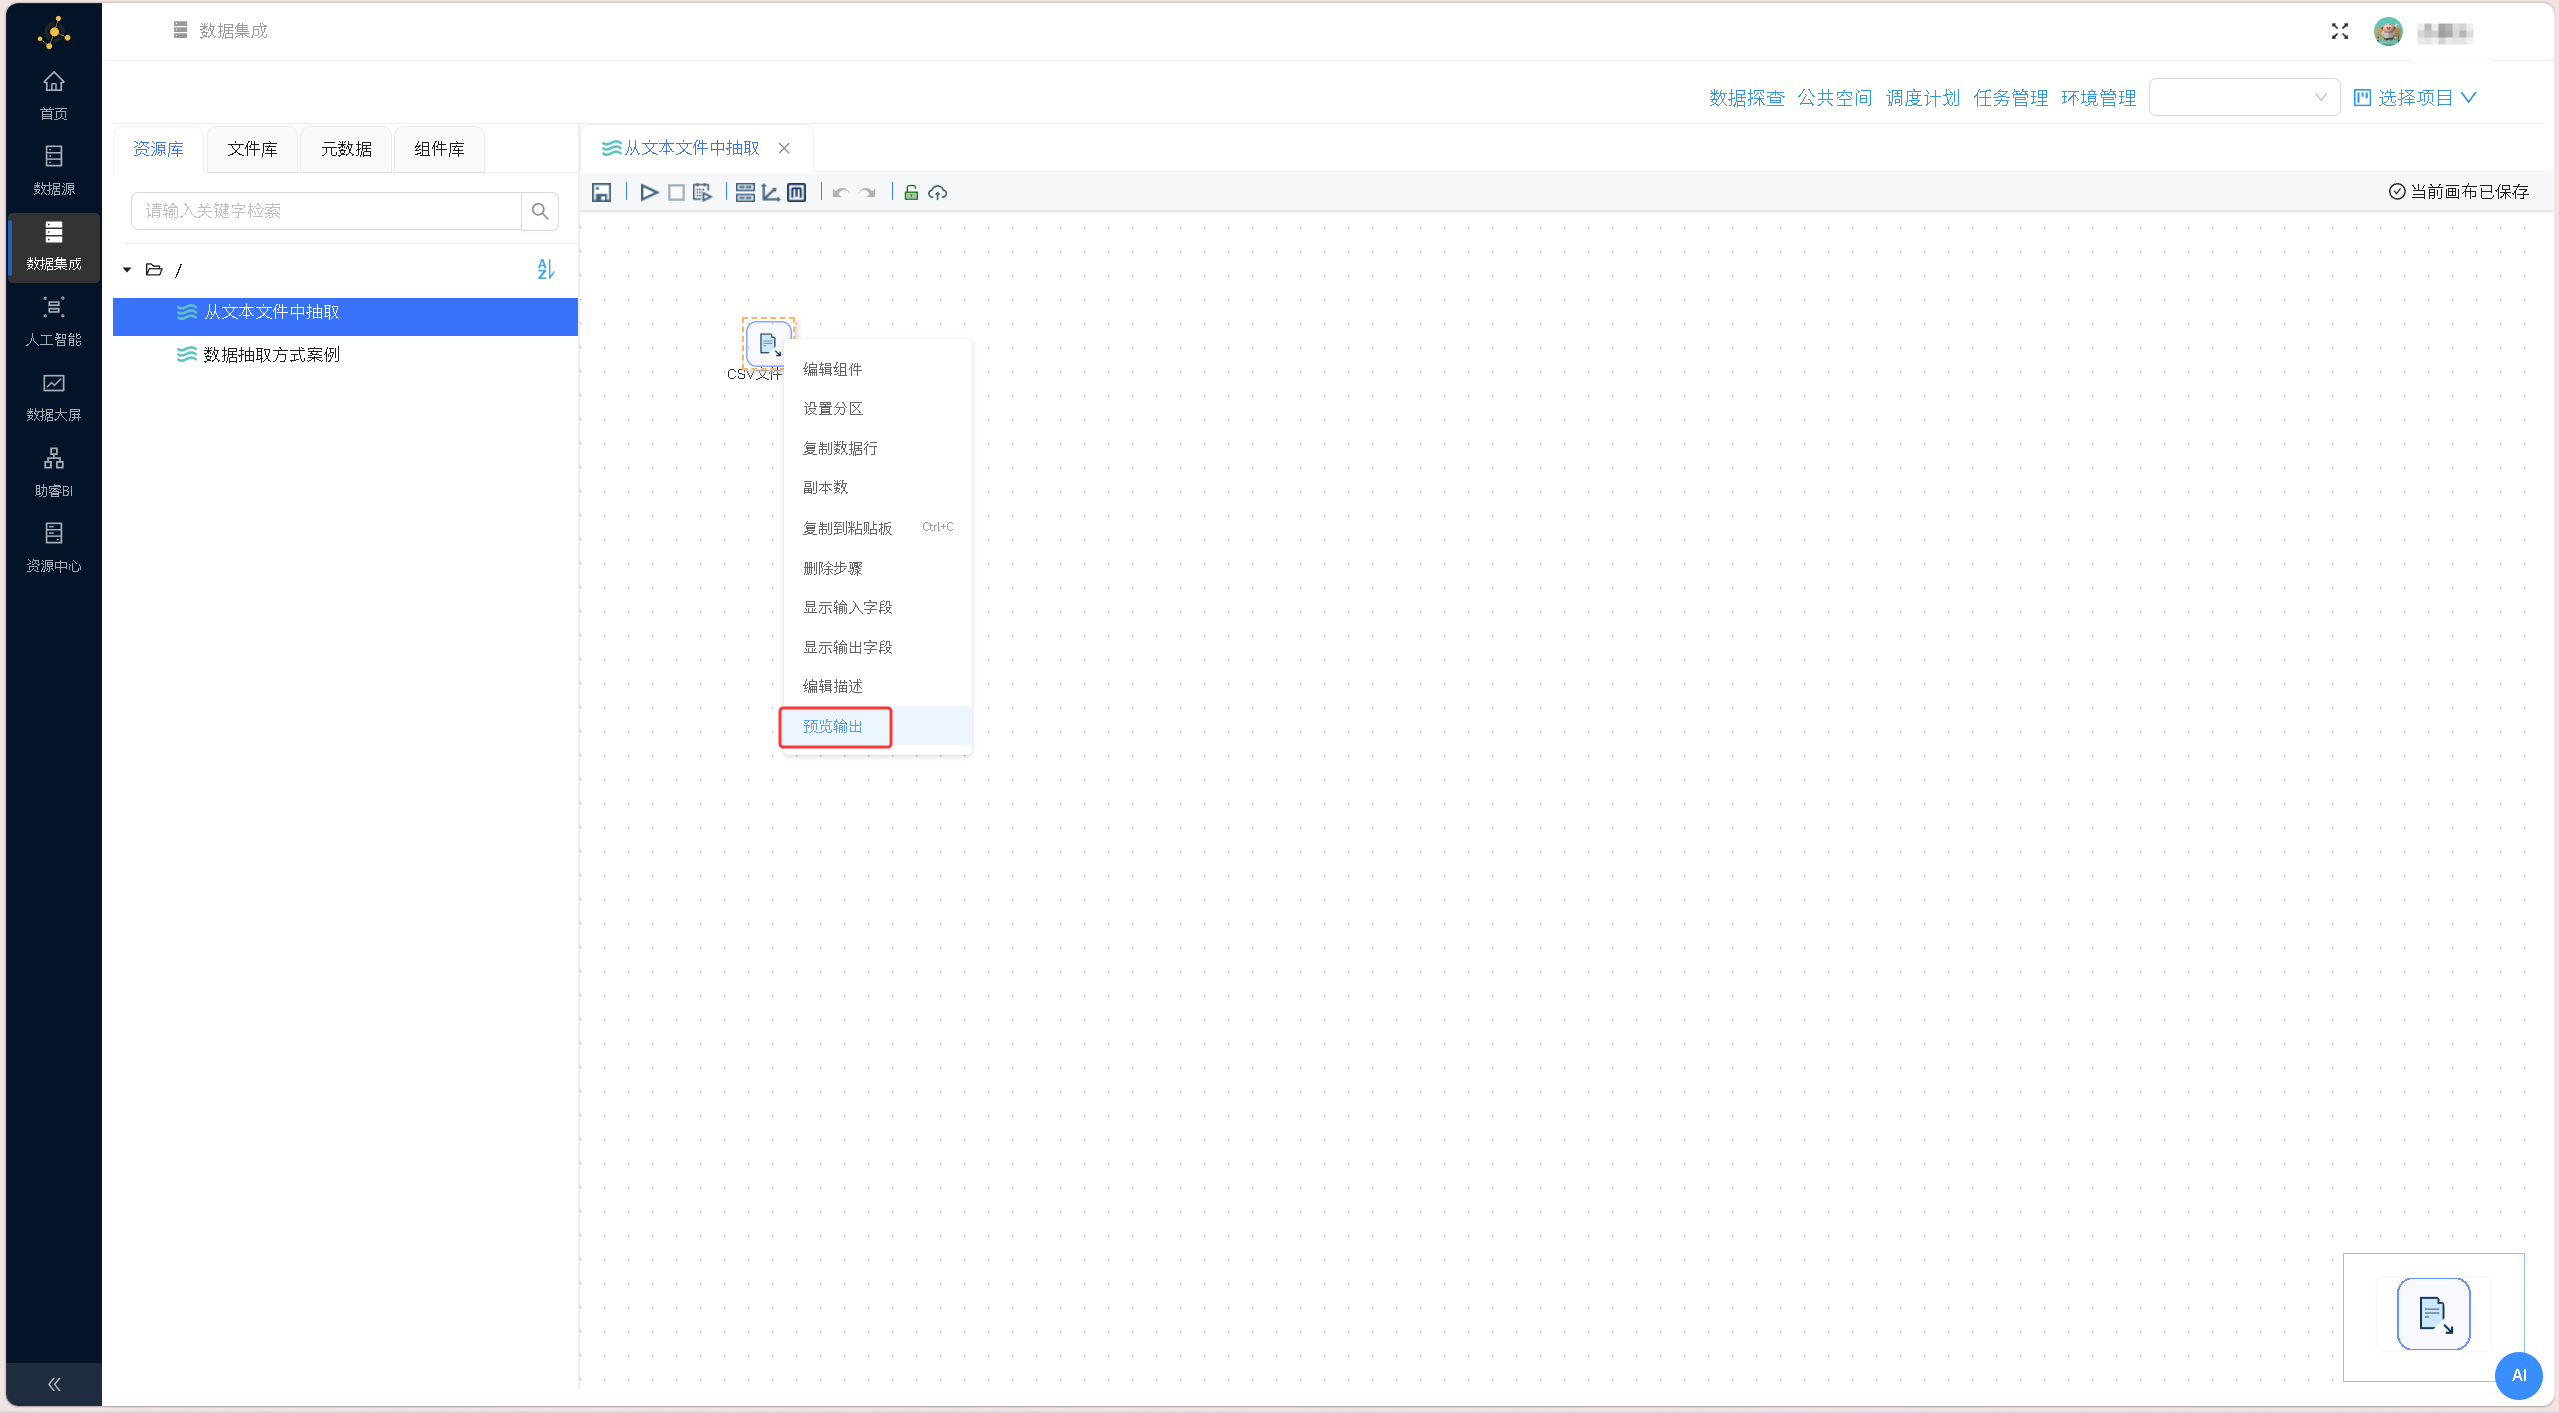The width and height of the screenshot is (2559, 1413).
Task: Open the empty dropdown beside 环境管理
Action: click(2244, 97)
